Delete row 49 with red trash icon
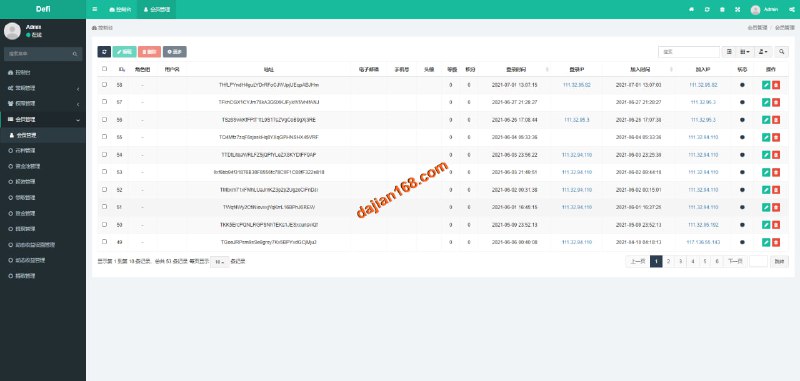The width and height of the screenshot is (800, 381). [776, 242]
